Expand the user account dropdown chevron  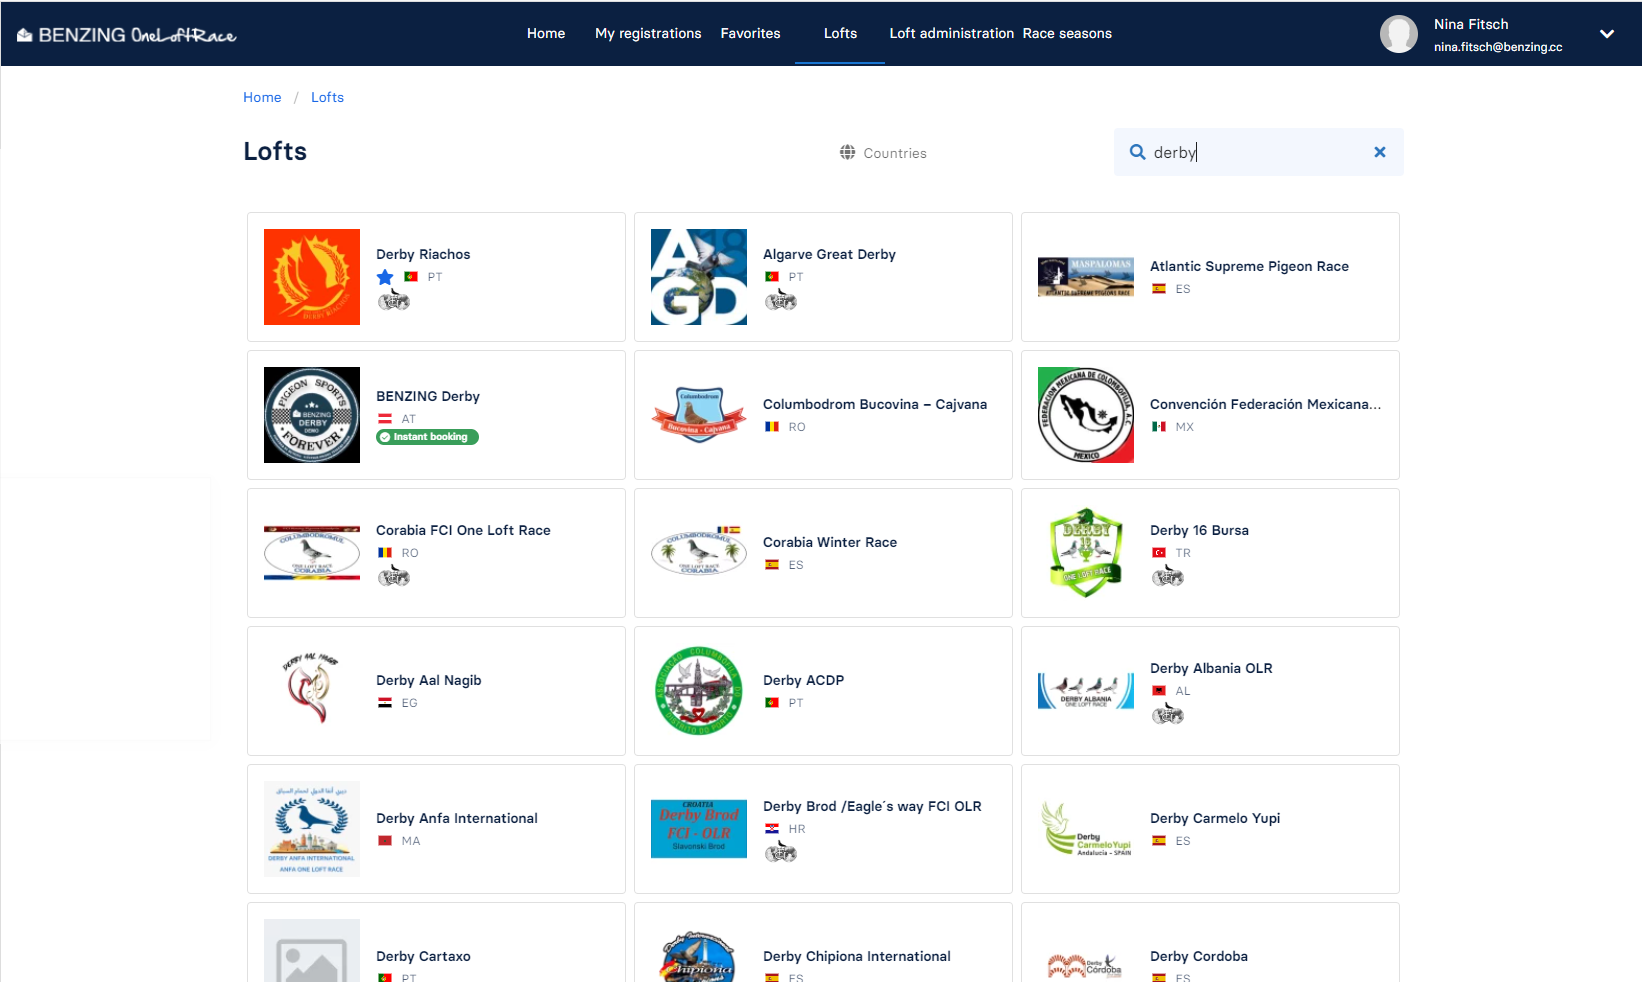coord(1606,34)
